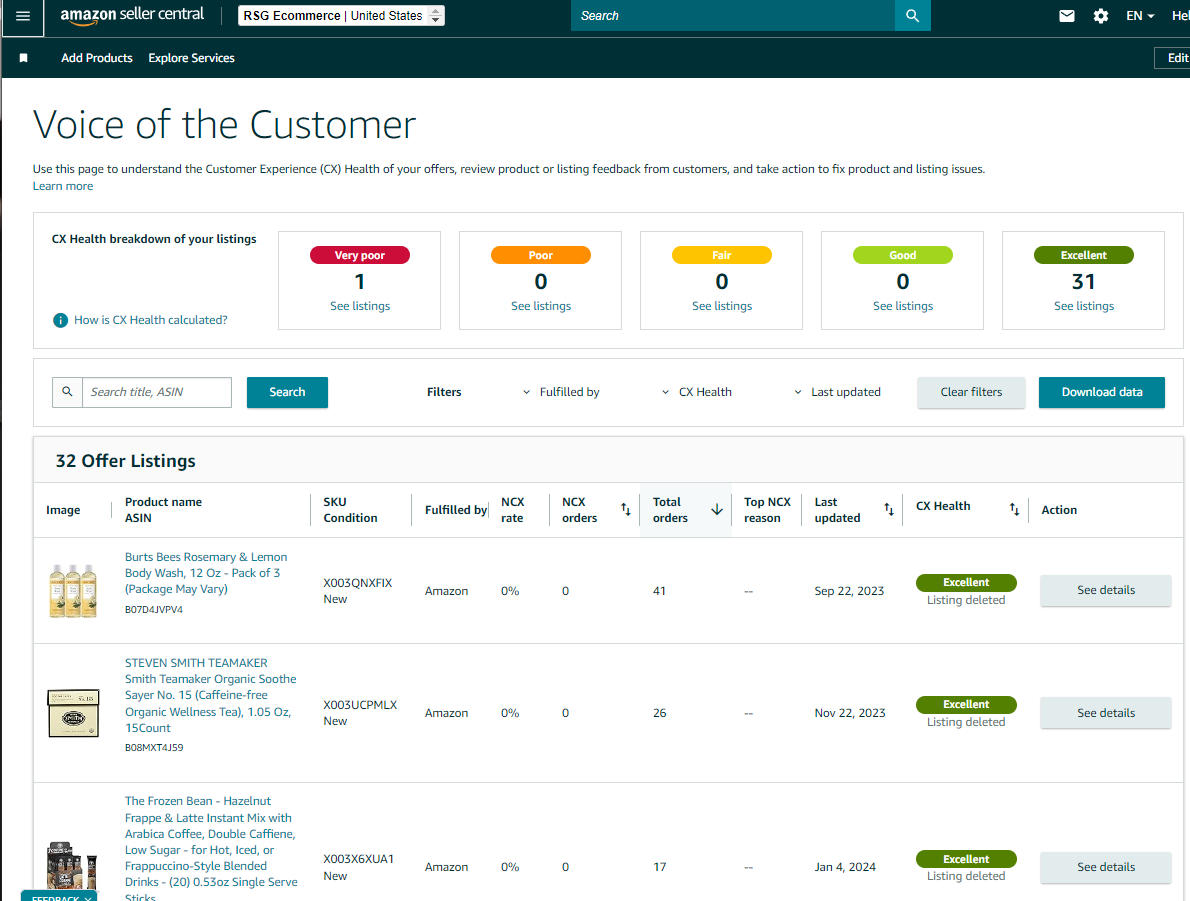See listings under Very poor

click(x=360, y=306)
